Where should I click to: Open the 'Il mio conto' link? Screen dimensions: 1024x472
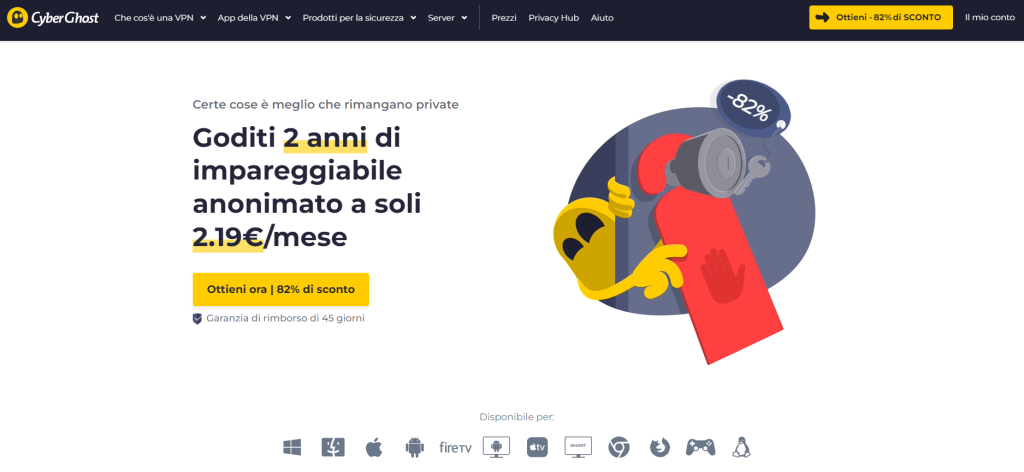pyautogui.click(x=989, y=18)
